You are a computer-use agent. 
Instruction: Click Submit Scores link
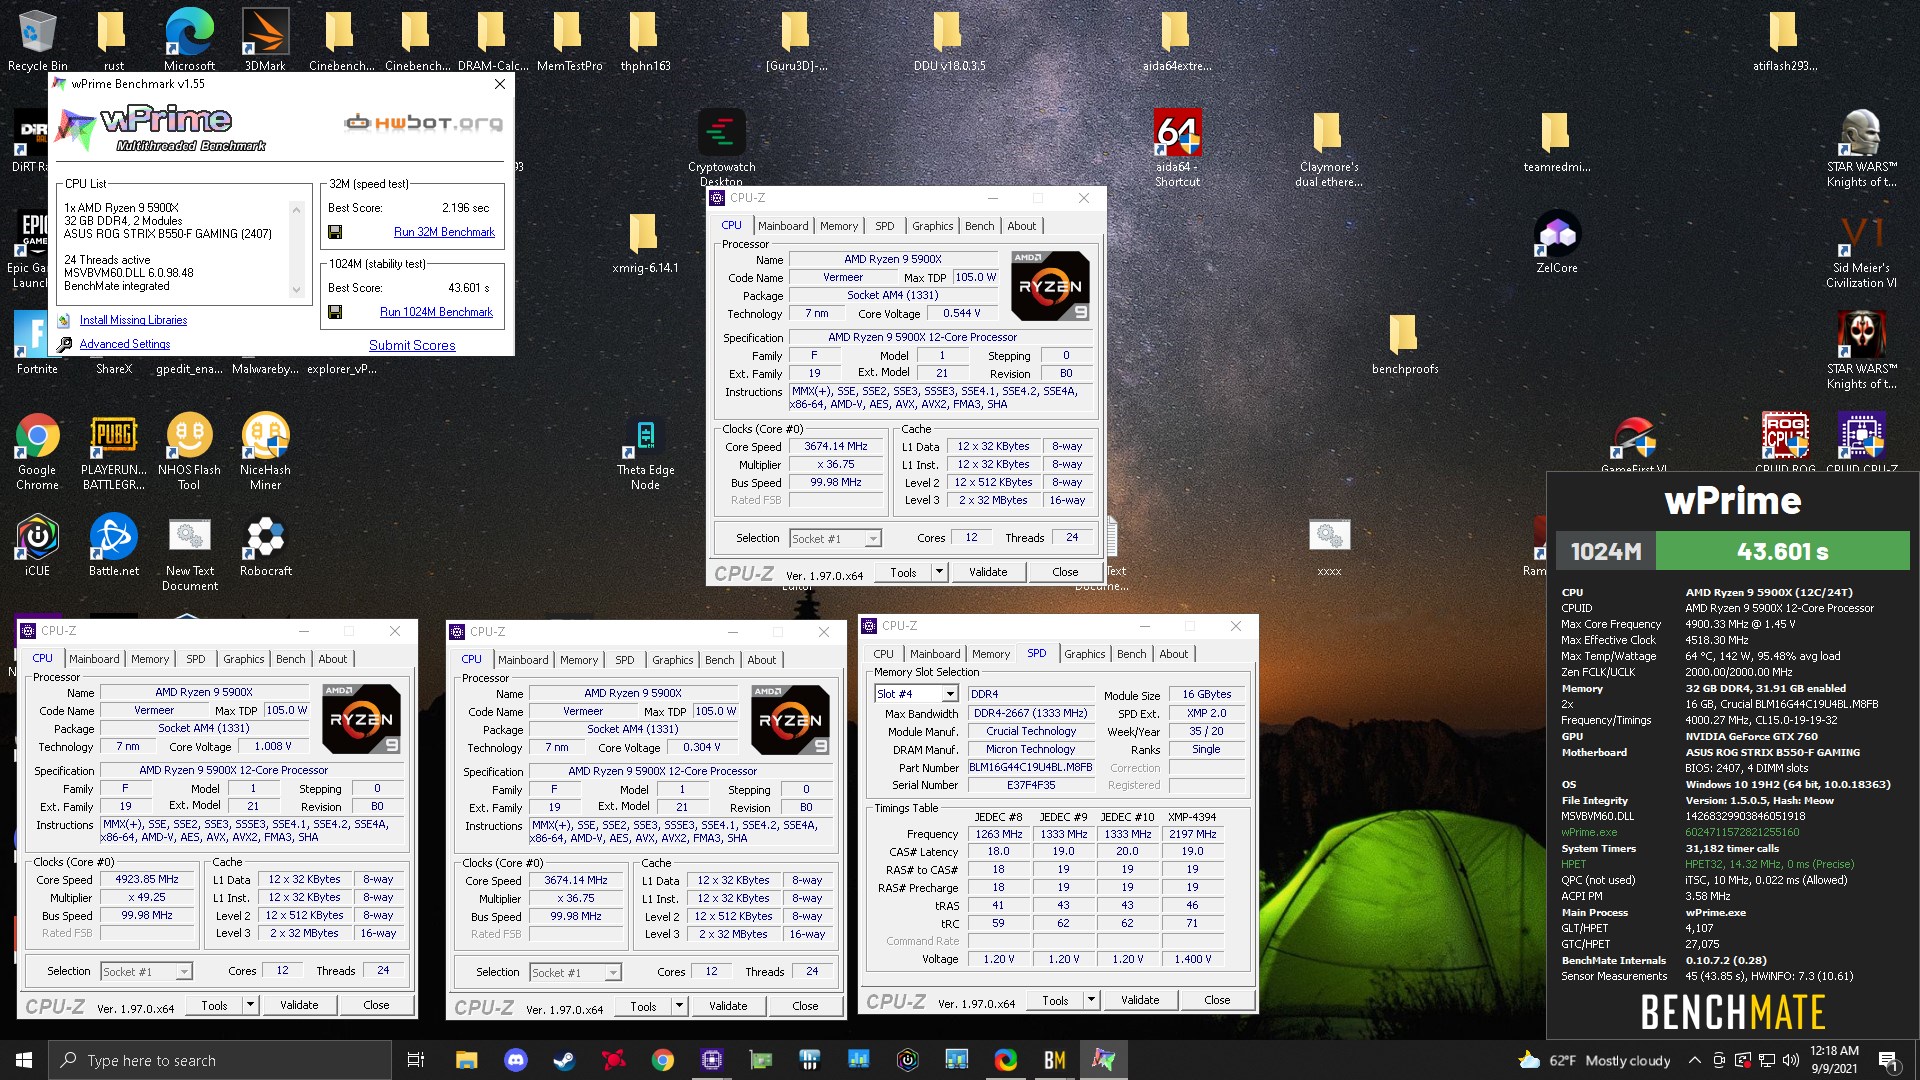pos(412,345)
